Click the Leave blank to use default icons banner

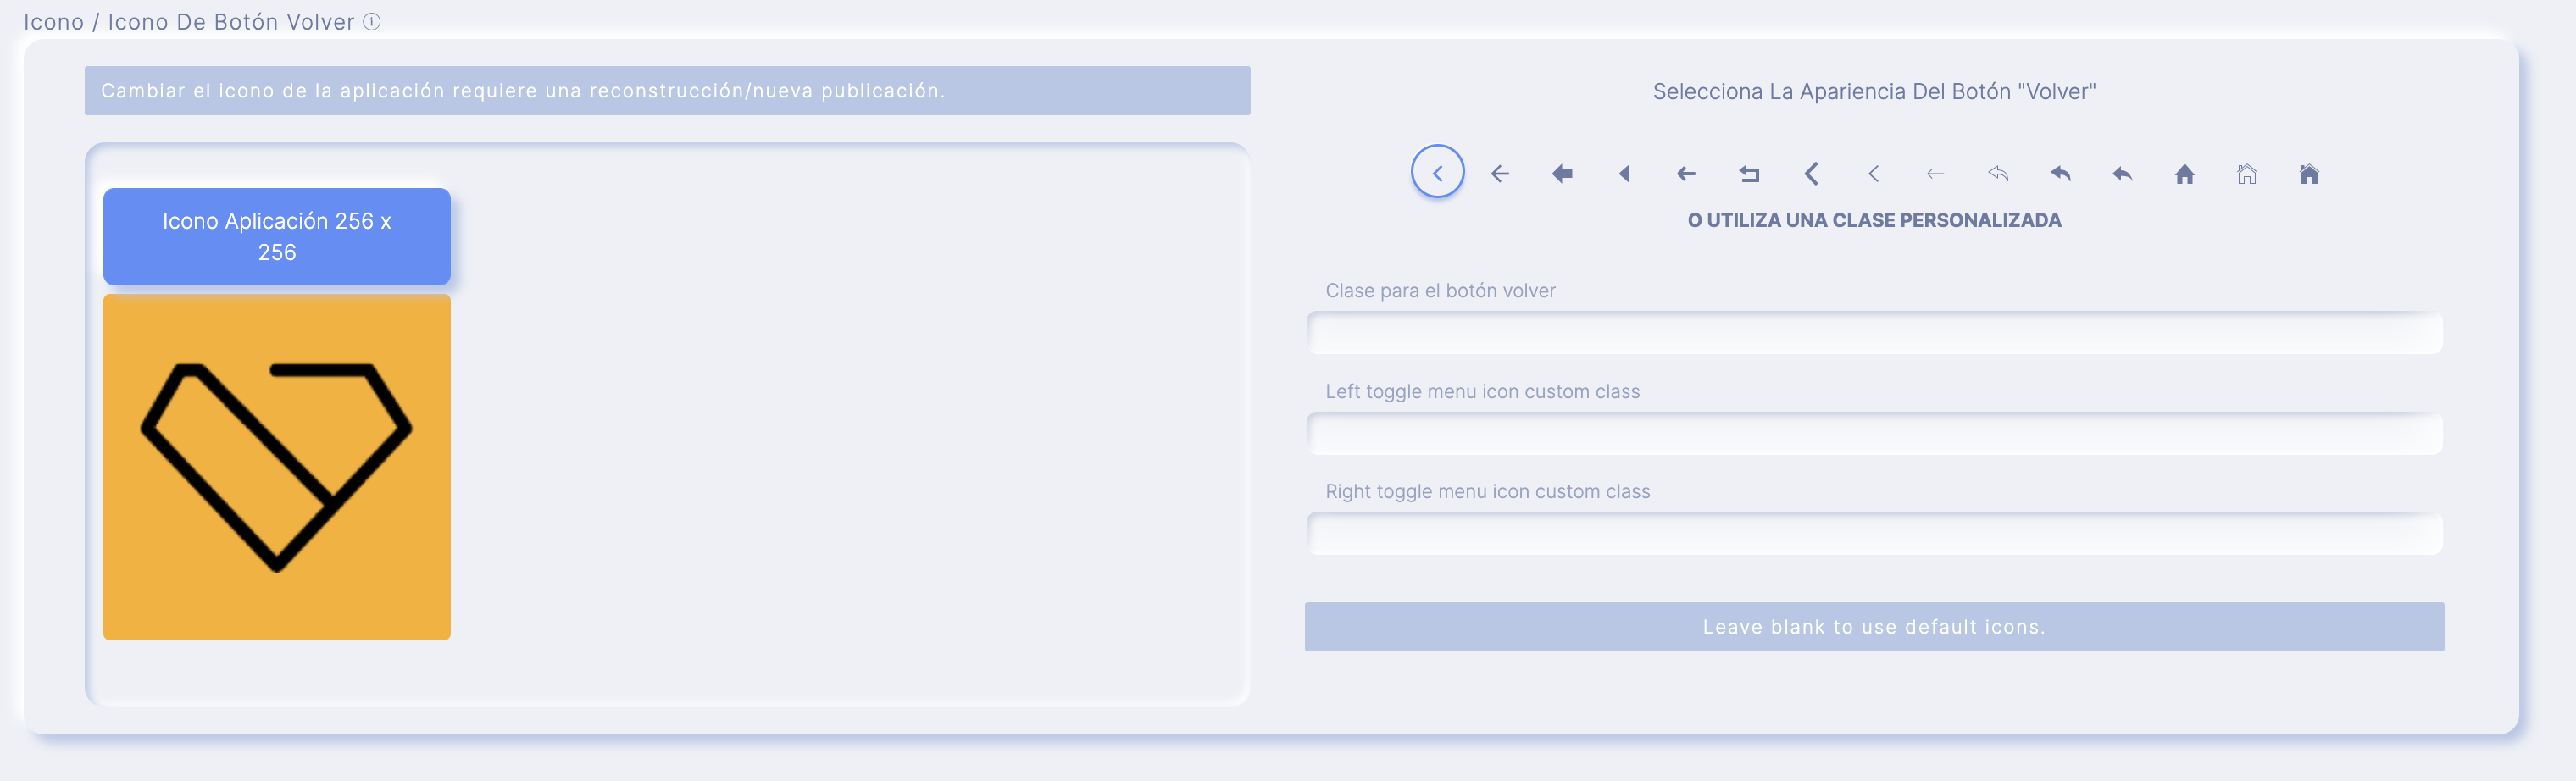point(1874,627)
